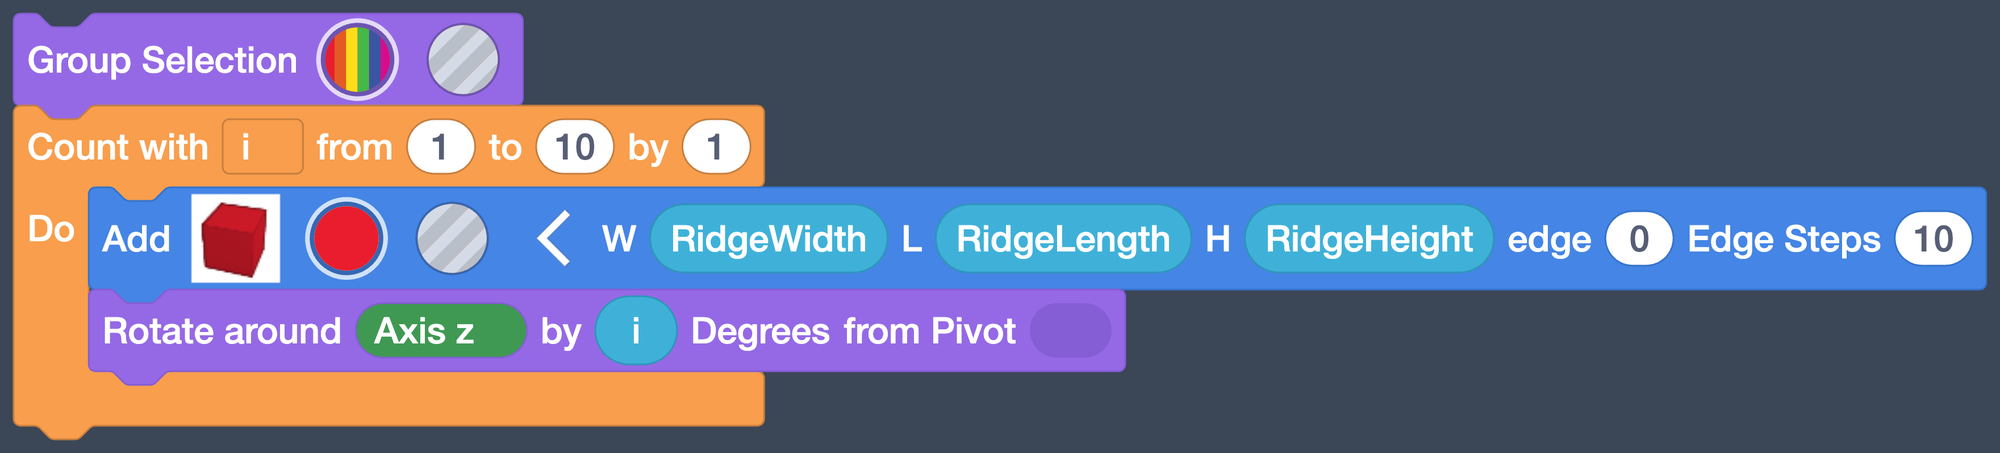Viewport: 2000px width, 453px height.
Task: Collapse the Add block parameters with left arrow
Action: tap(554, 238)
